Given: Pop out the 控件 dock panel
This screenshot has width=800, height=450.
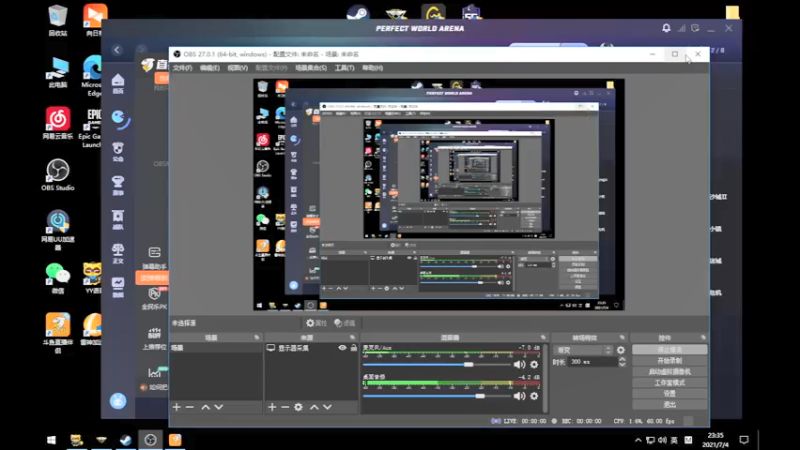Looking at the screenshot, I should tap(703, 337).
